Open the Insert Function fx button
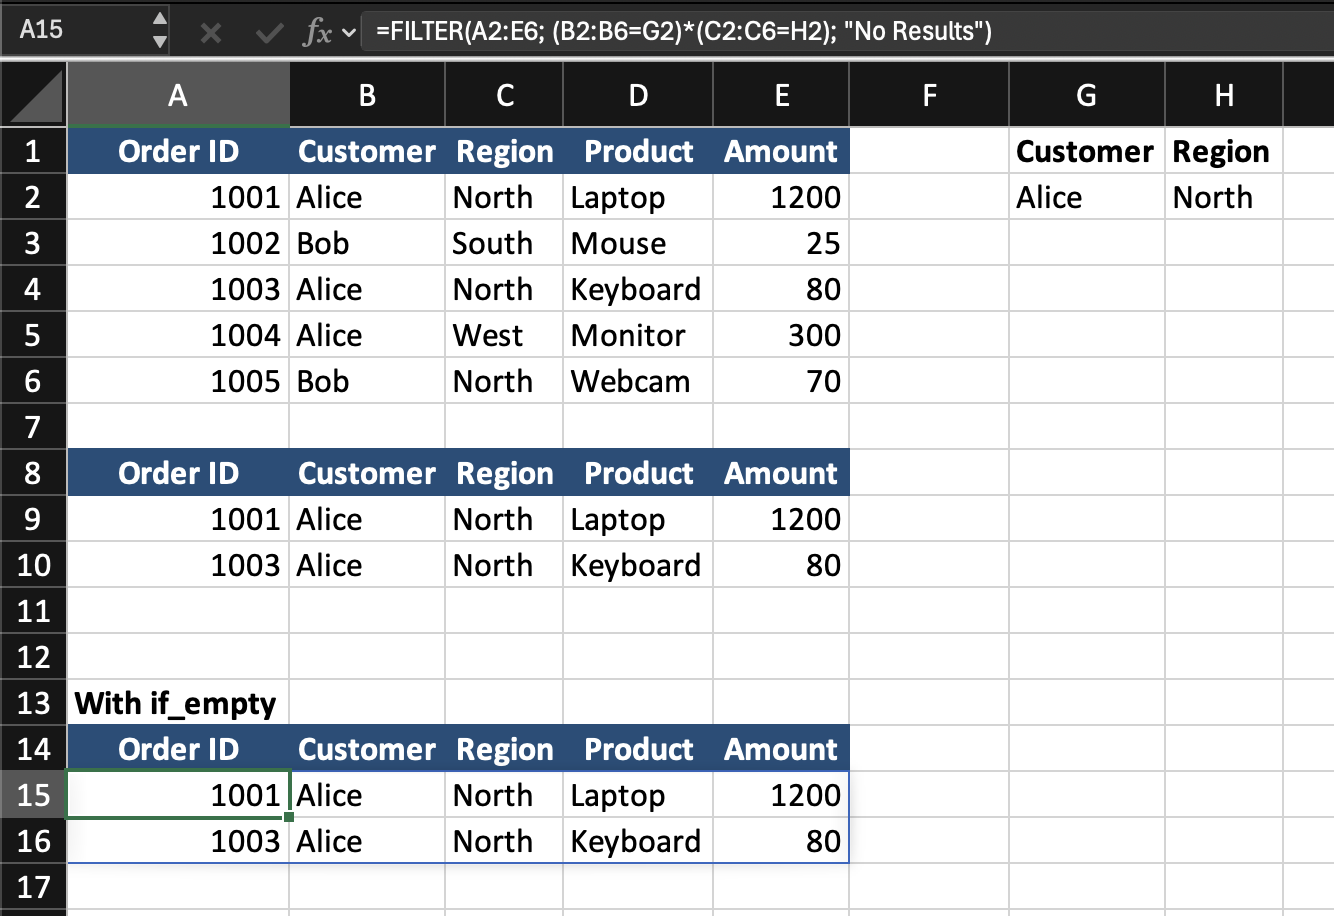The width and height of the screenshot is (1334, 916). 317,33
